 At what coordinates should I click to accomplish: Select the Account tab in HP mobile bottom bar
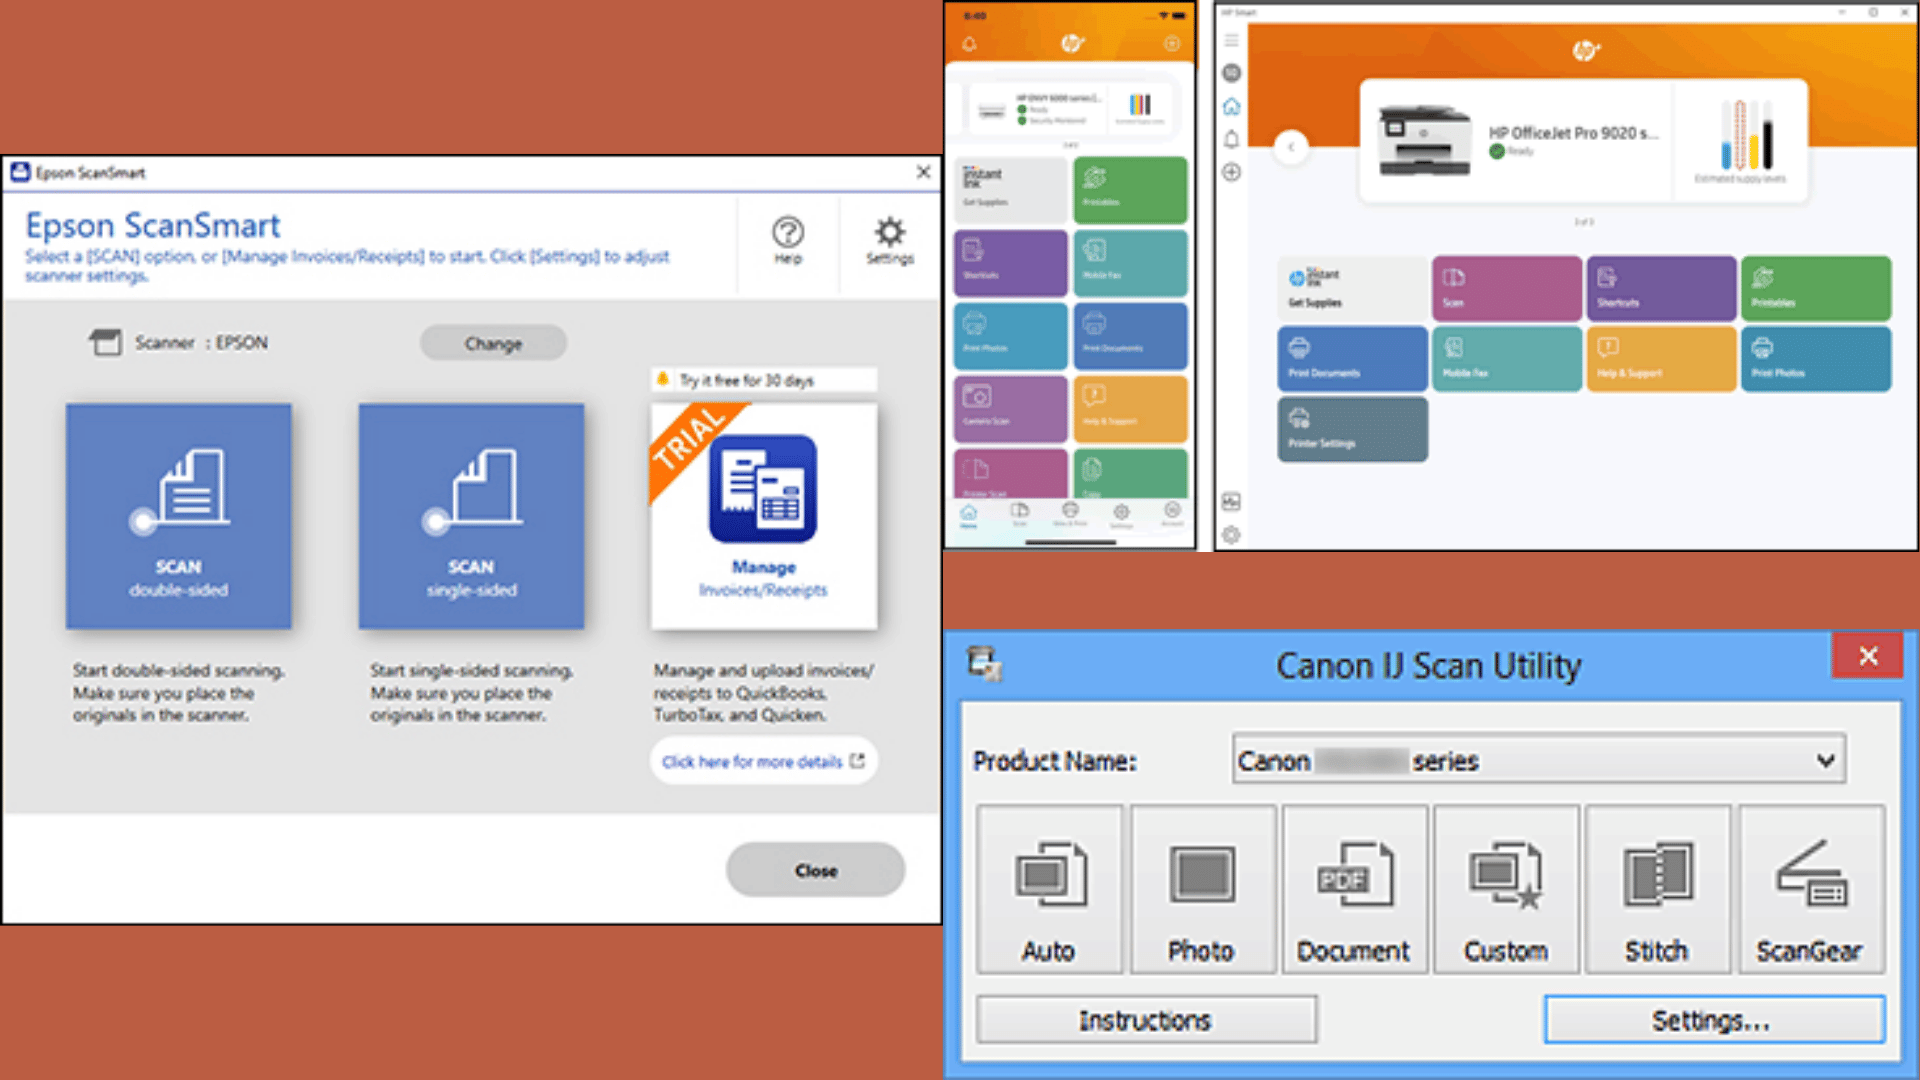click(x=1172, y=514)
